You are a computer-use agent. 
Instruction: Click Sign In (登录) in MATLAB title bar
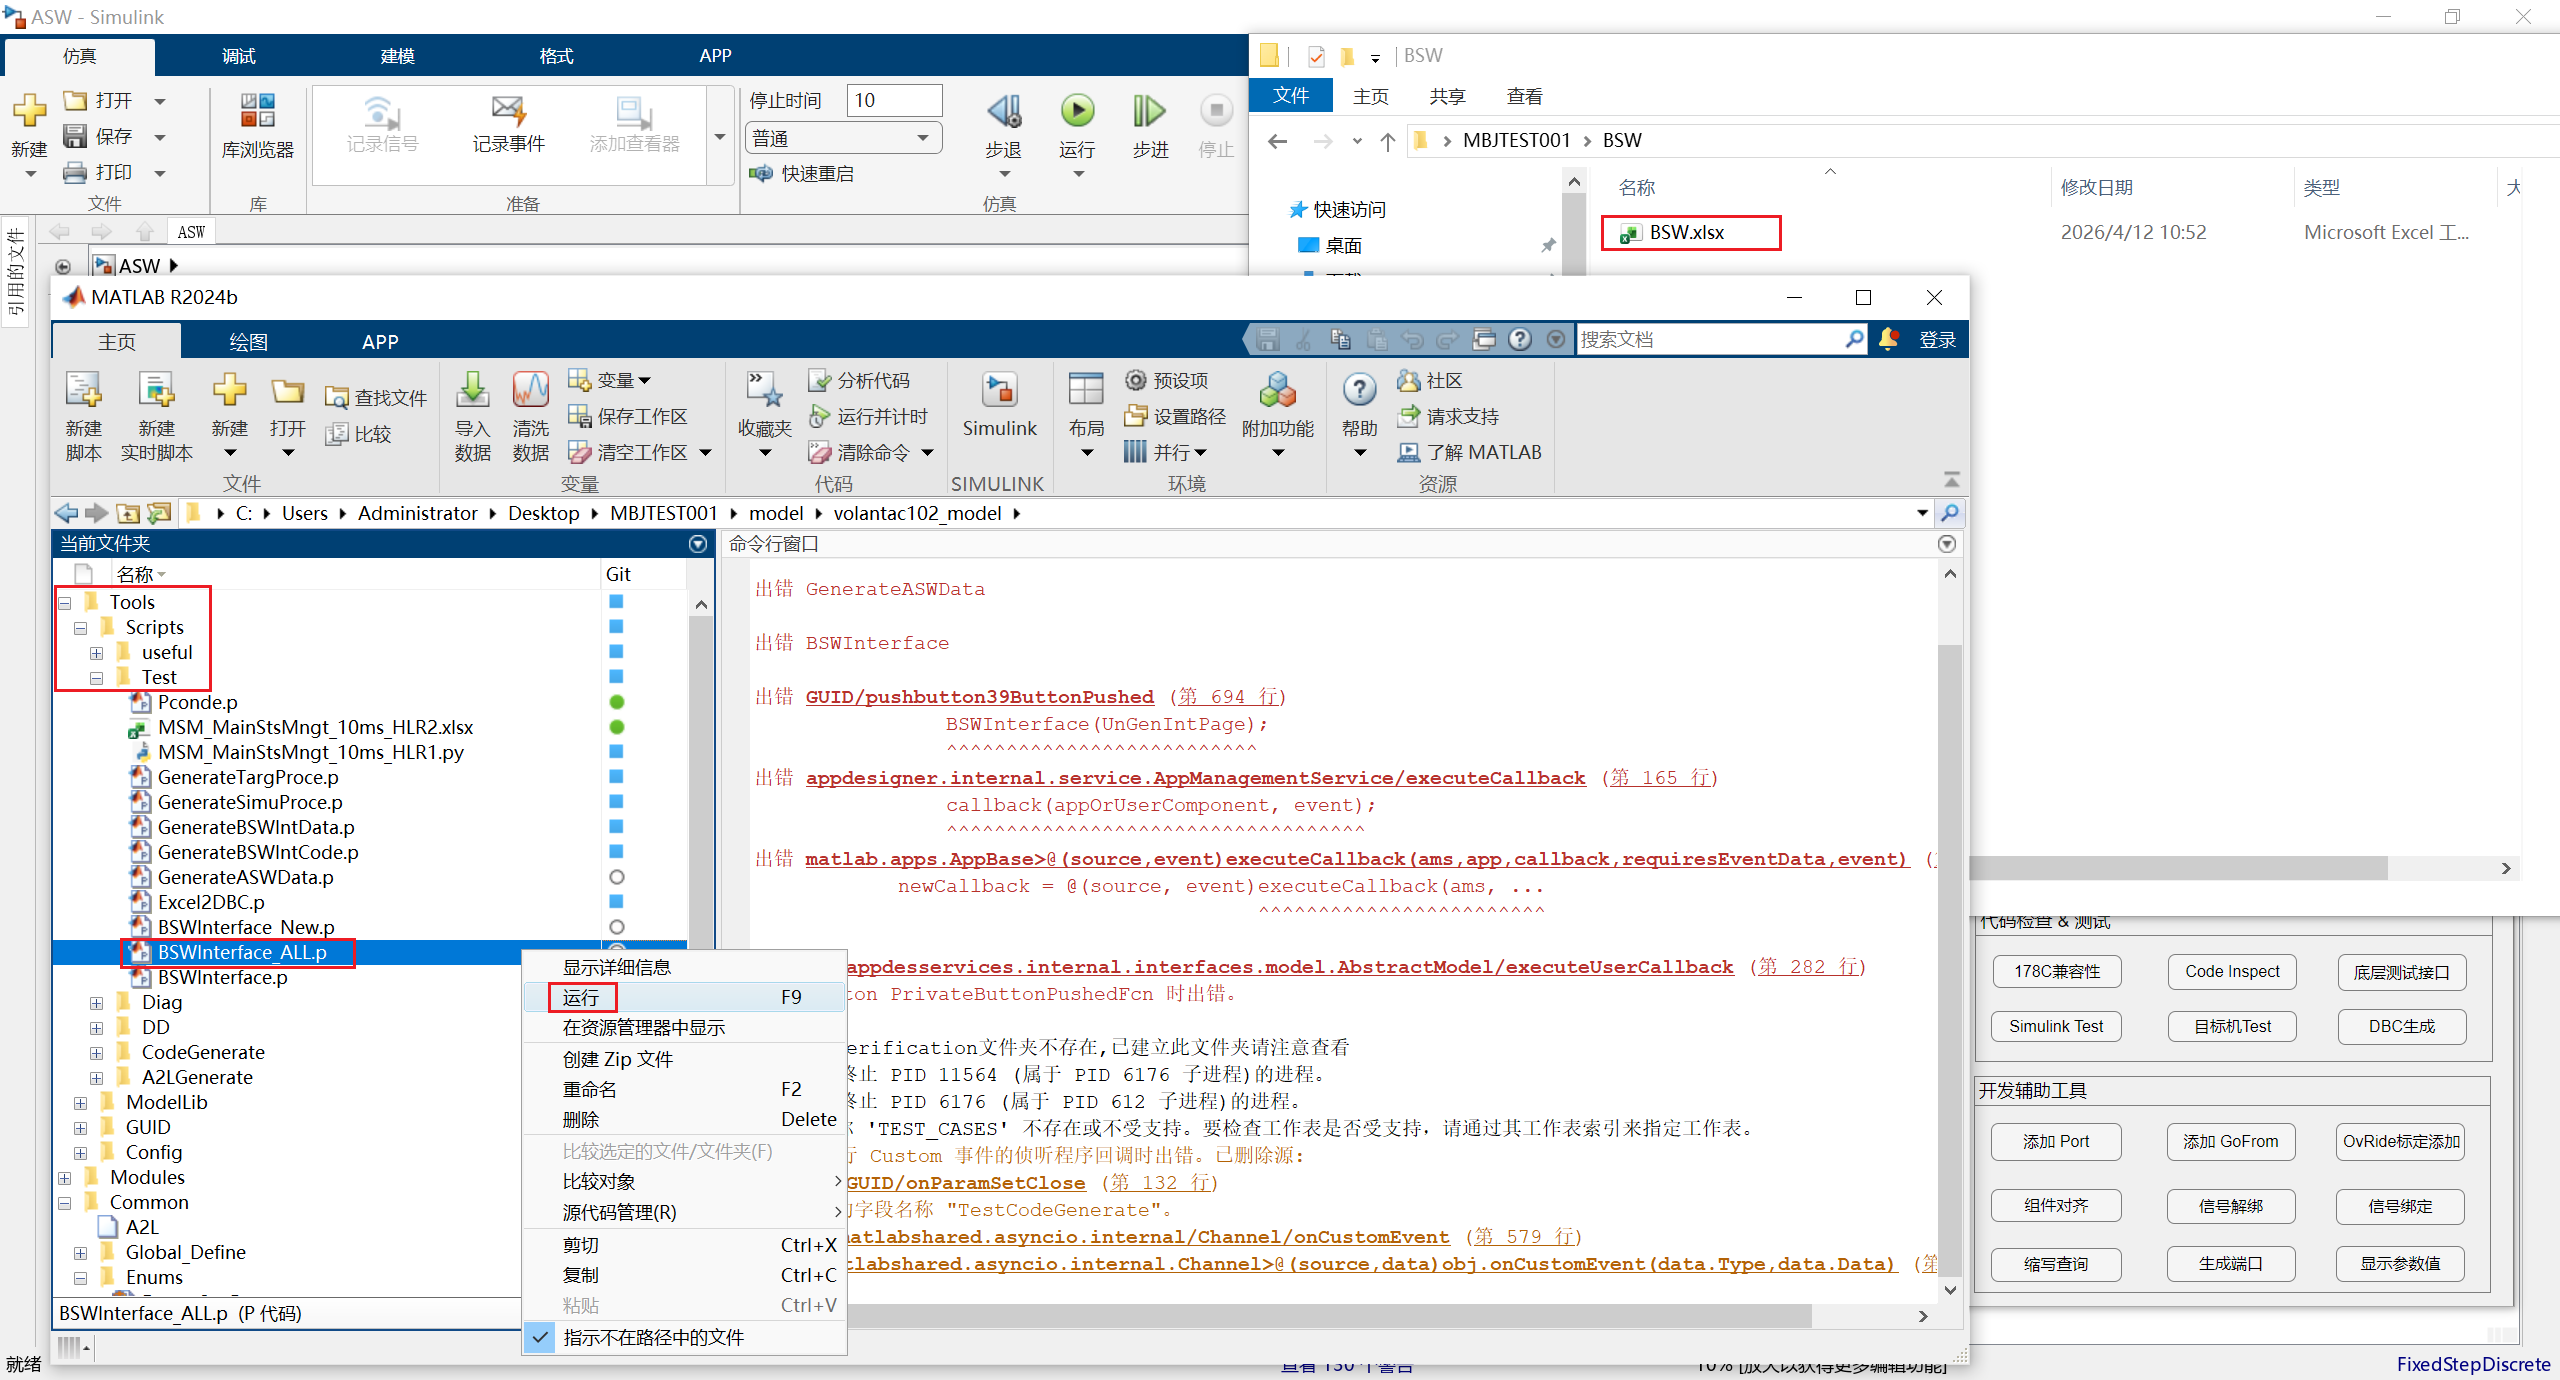pyautogui.click(x=1937, y=340)
